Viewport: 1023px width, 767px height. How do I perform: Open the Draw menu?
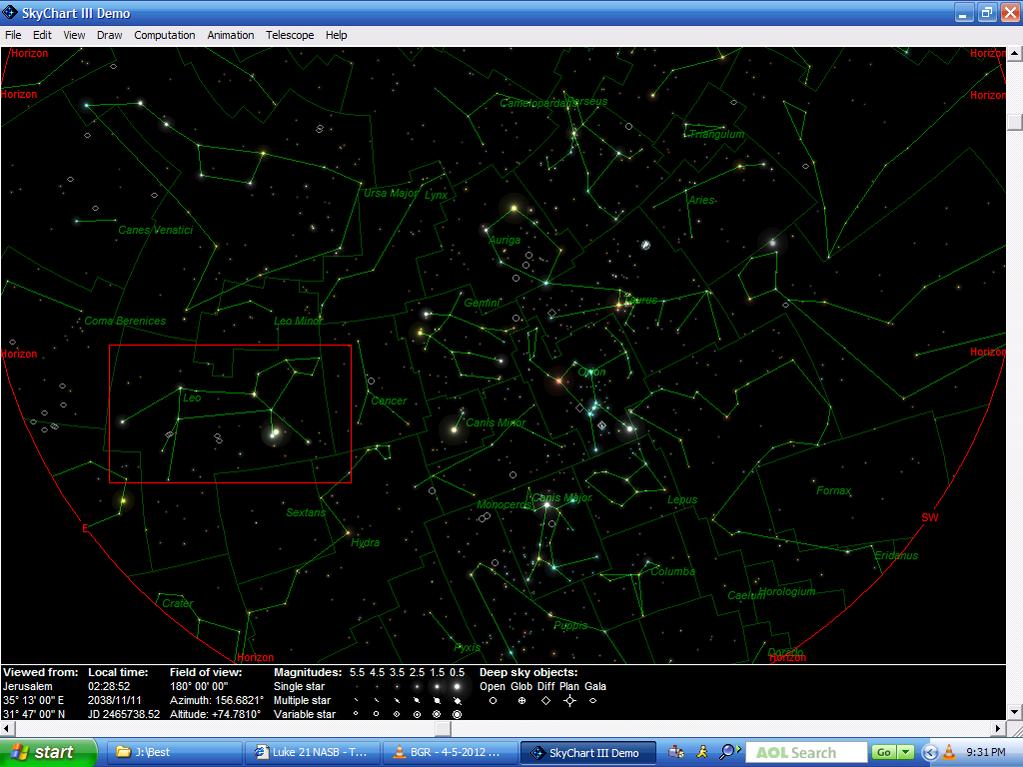click(x=110, y=35)
